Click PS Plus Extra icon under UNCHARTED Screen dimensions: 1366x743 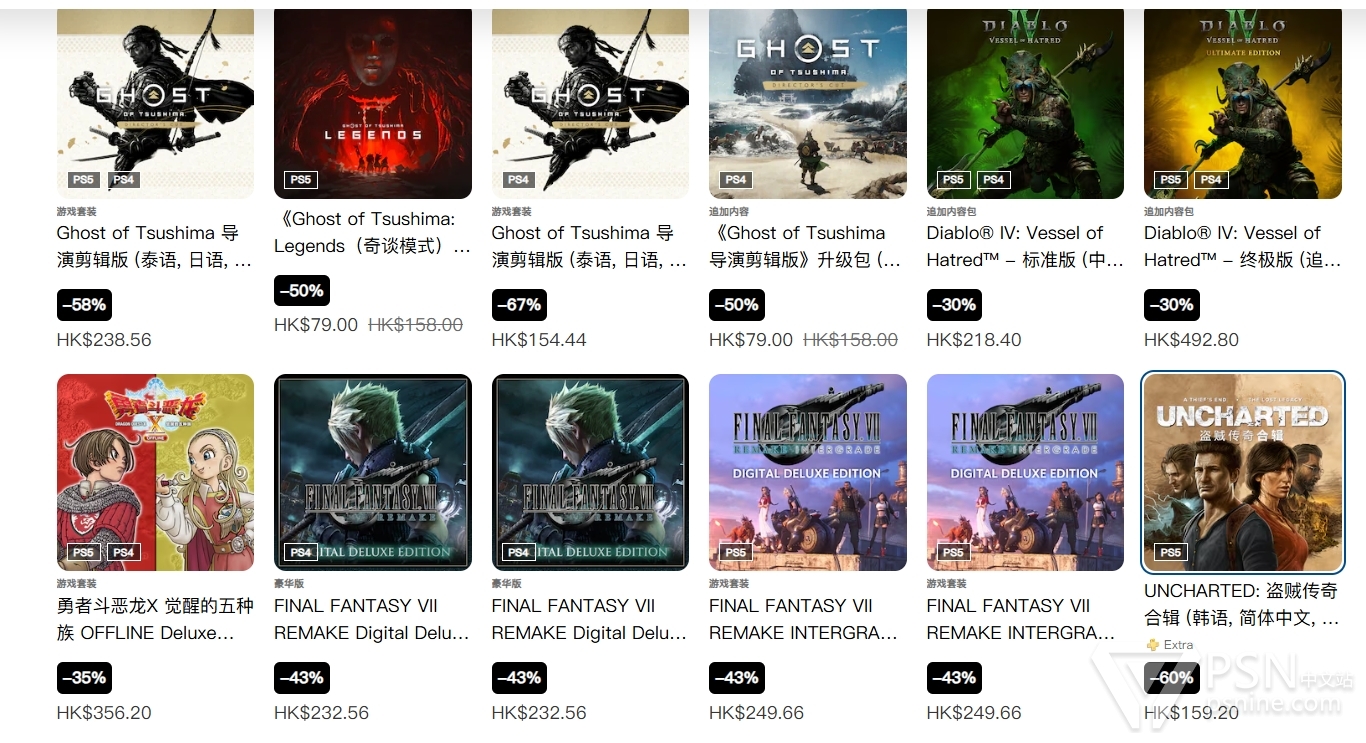pyautogui.click(x=1153, y=645)
